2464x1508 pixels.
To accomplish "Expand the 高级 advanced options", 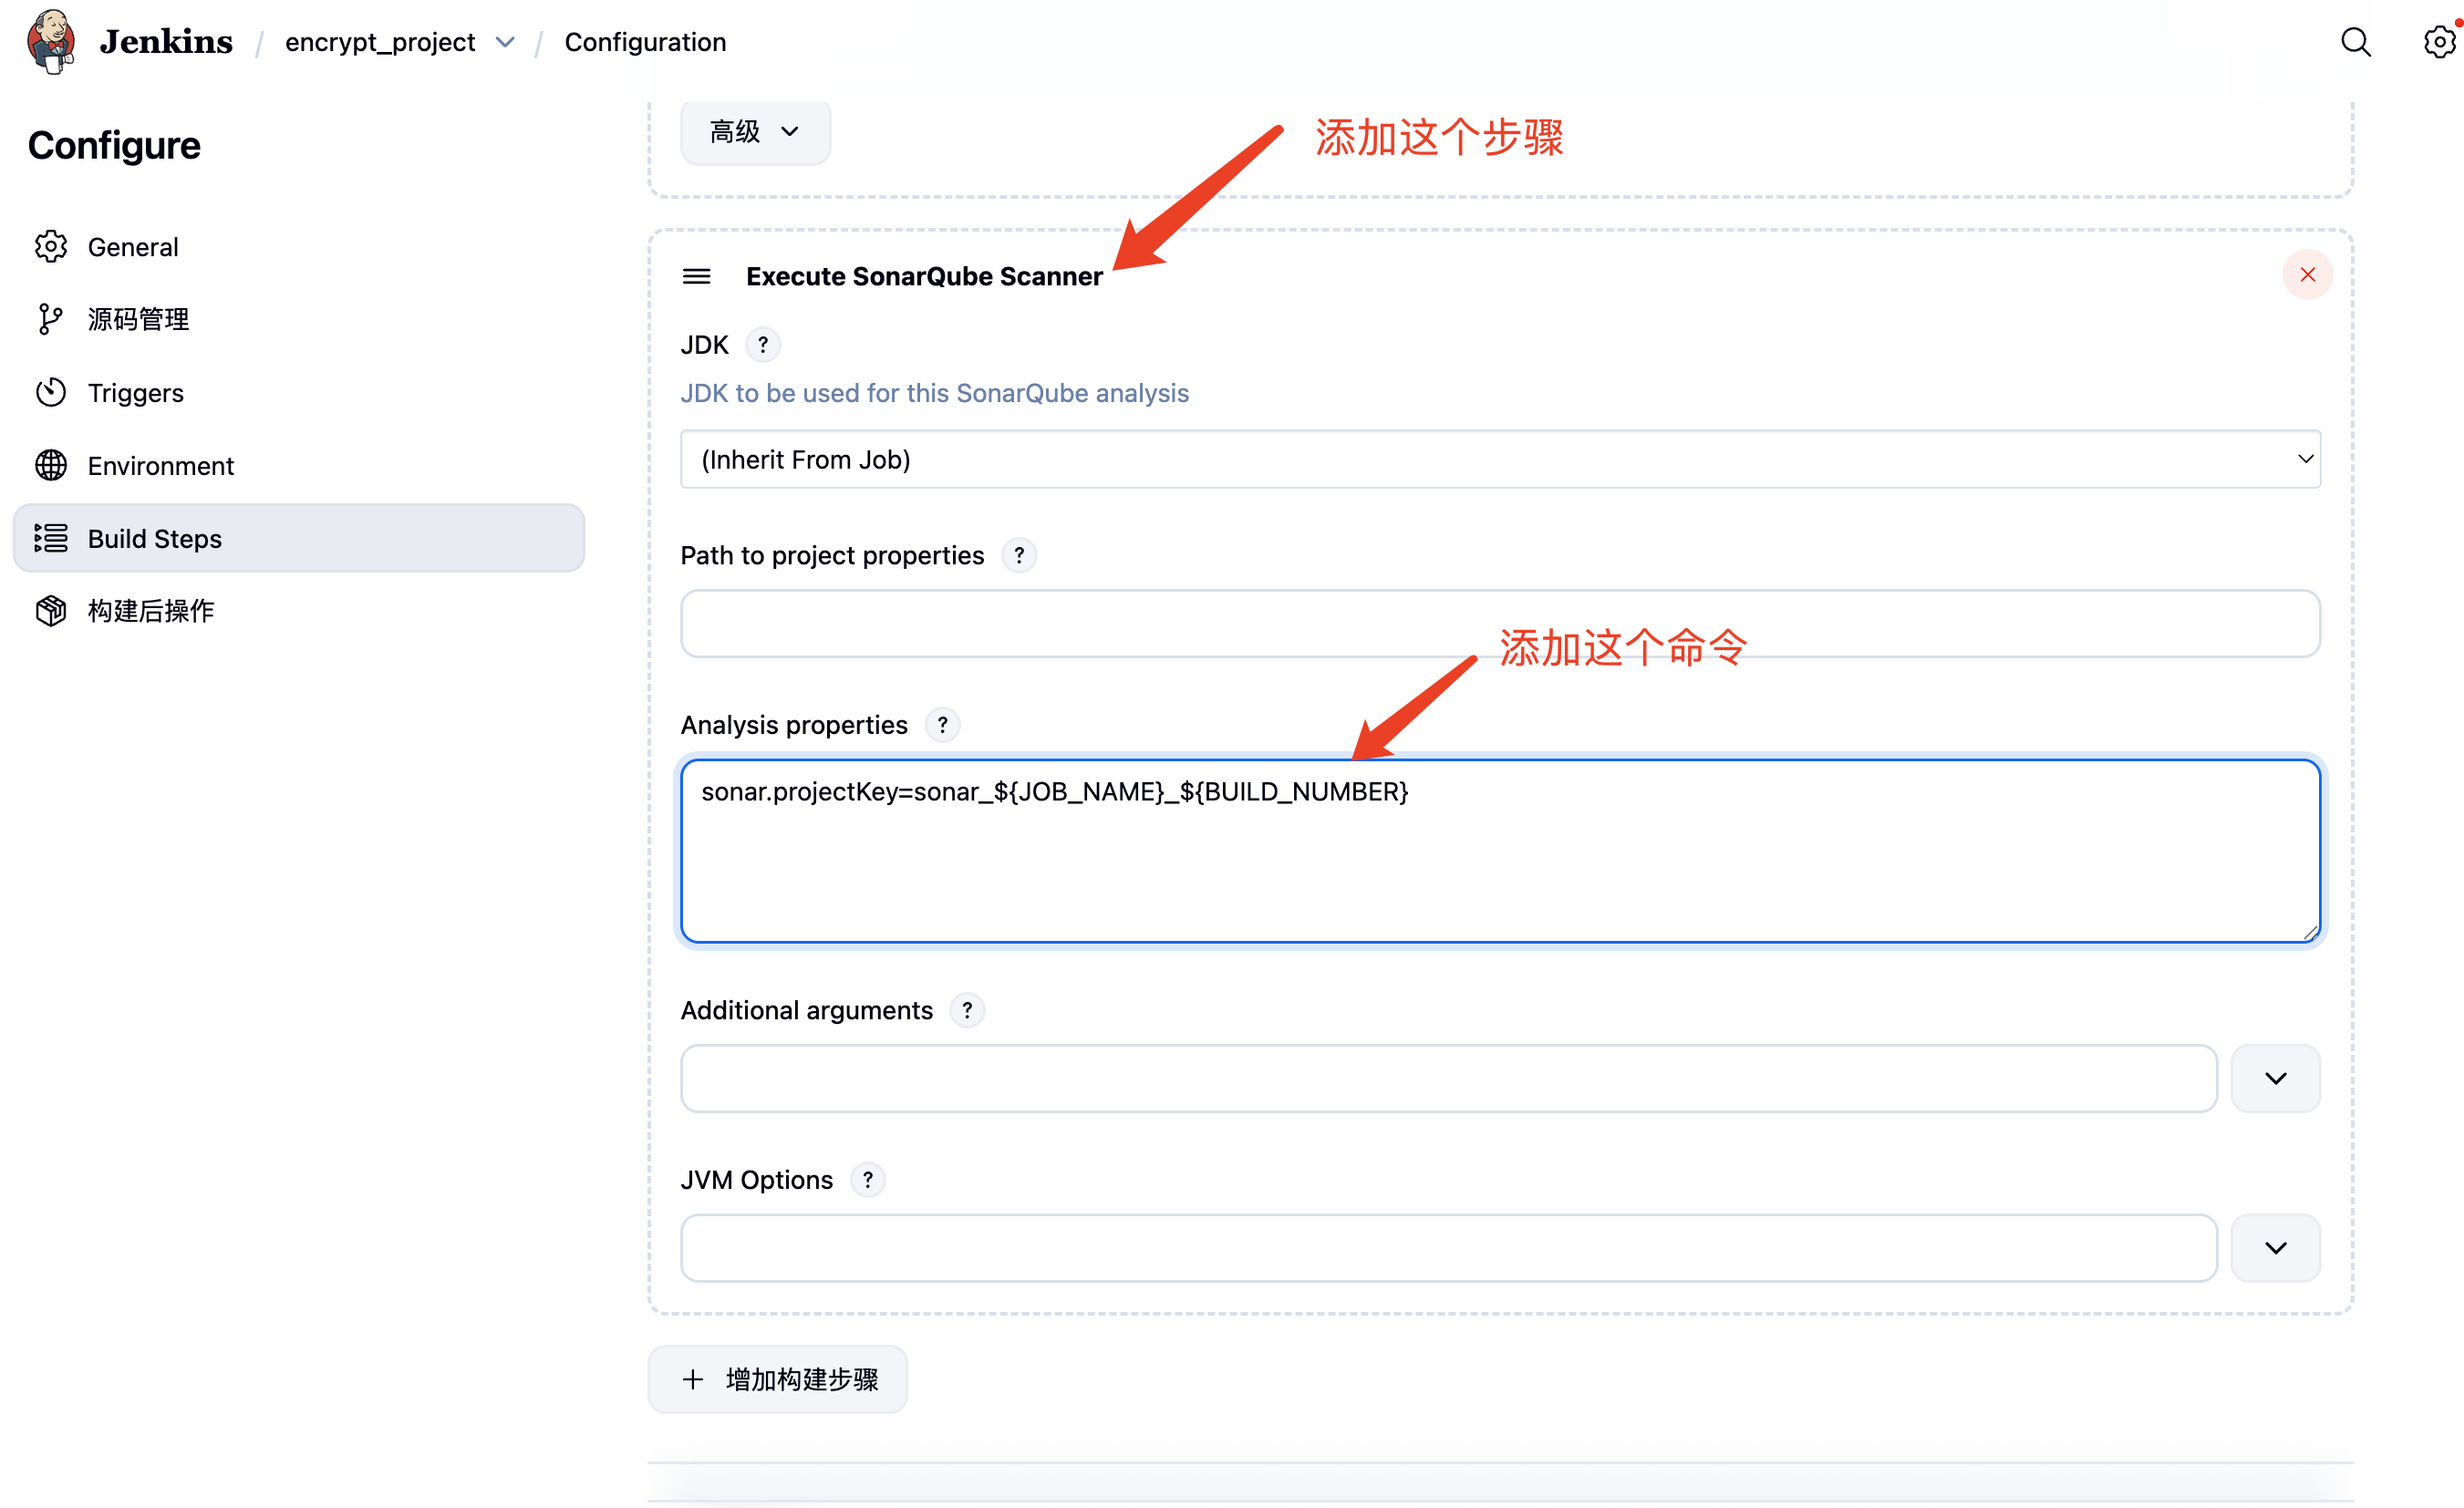I will tap(755, 132).
